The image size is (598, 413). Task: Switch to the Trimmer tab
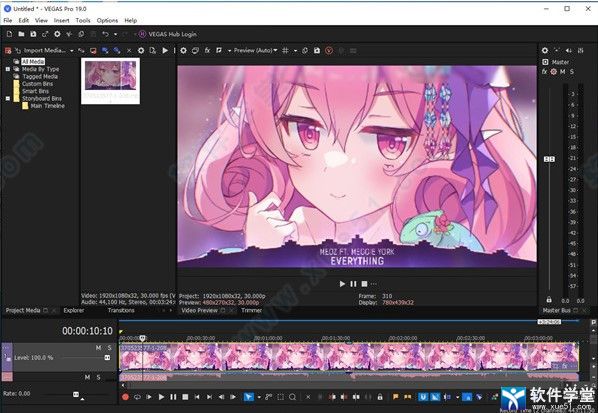coord(251,310)
